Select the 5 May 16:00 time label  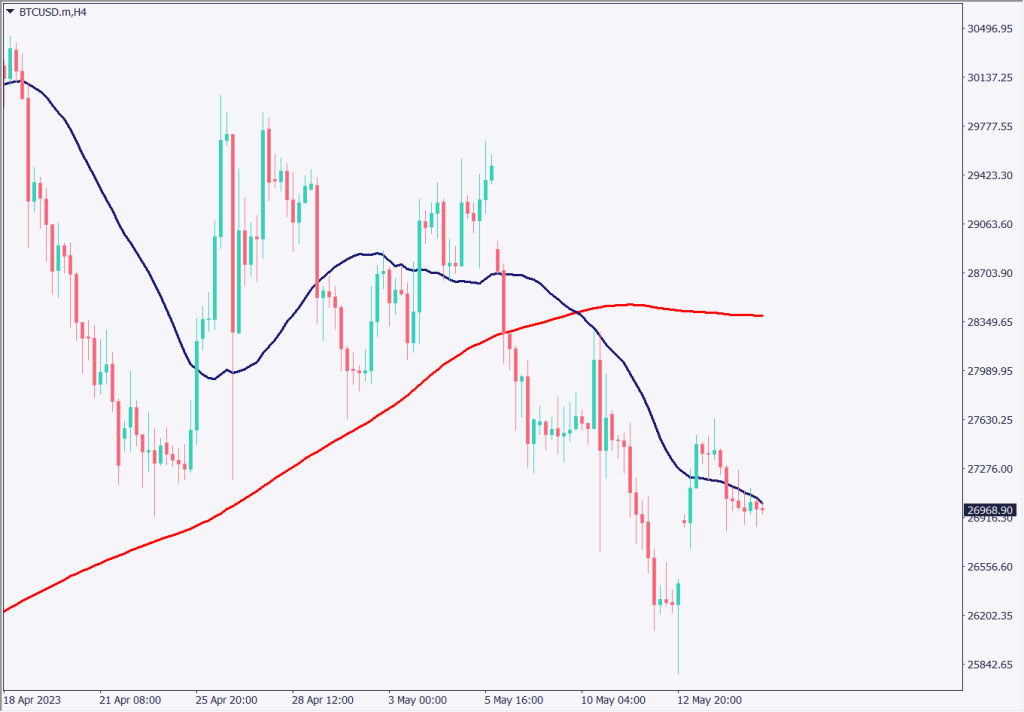click(513, 699)
